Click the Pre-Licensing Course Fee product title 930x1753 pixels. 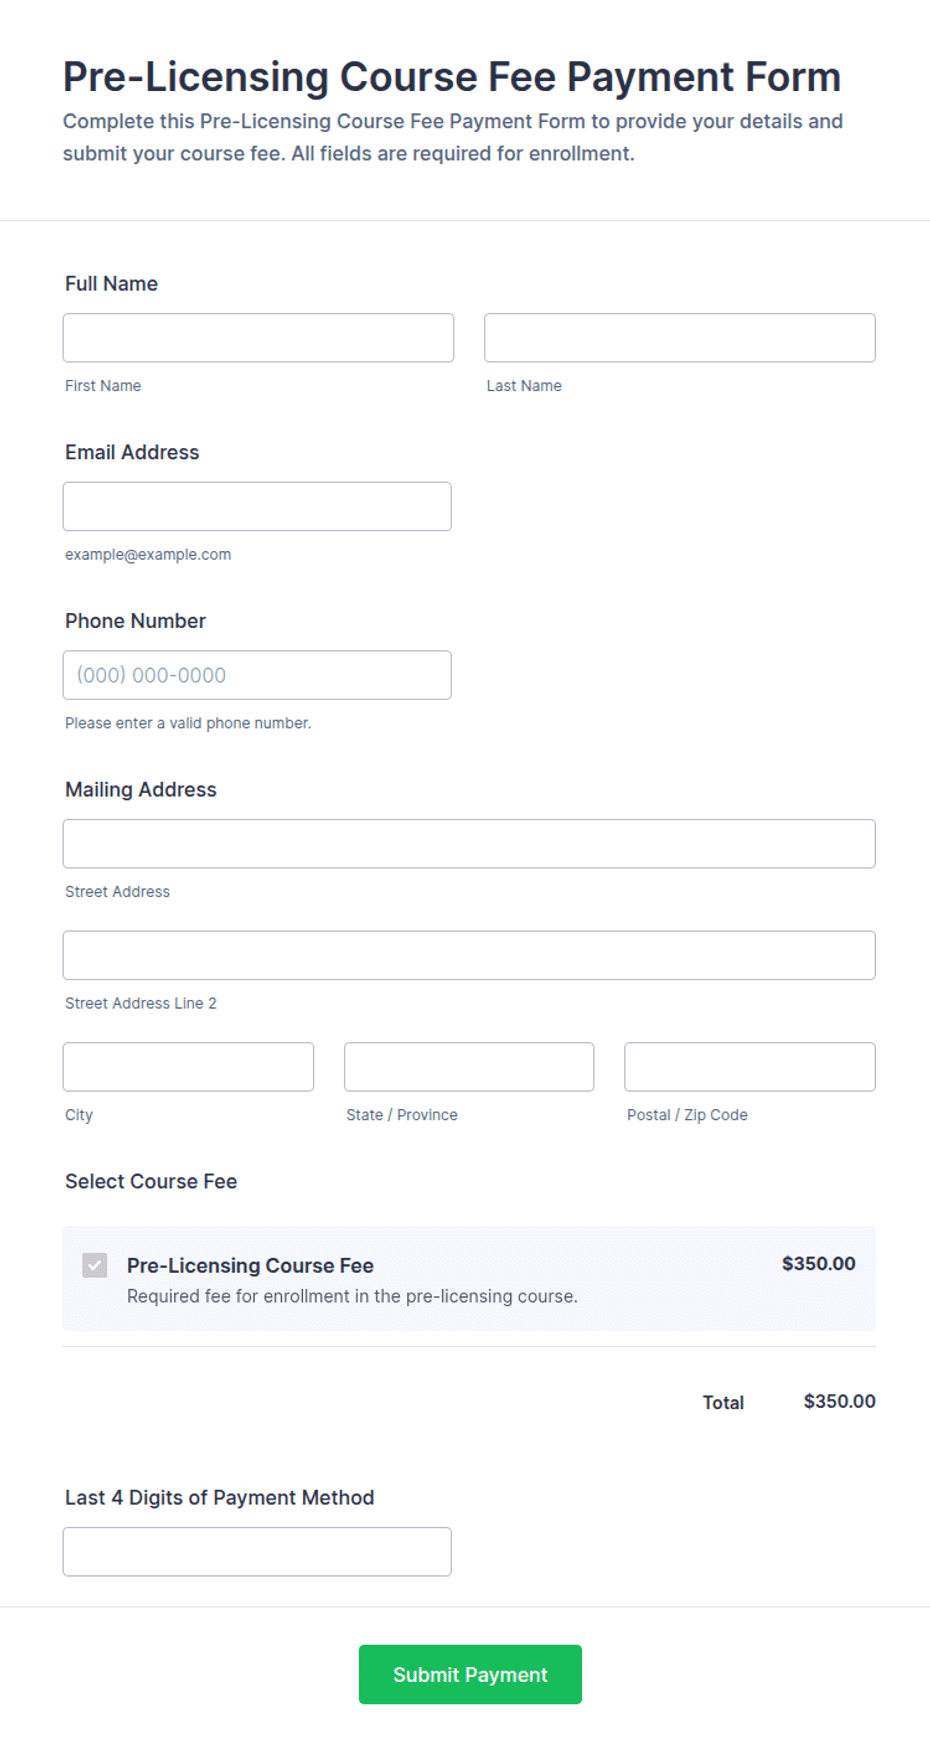click(250, 1265)
